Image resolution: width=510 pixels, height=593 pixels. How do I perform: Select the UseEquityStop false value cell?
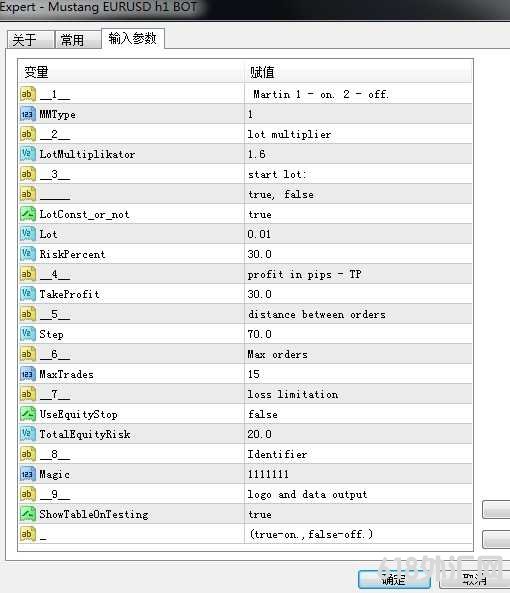click(x=358, y=414)
